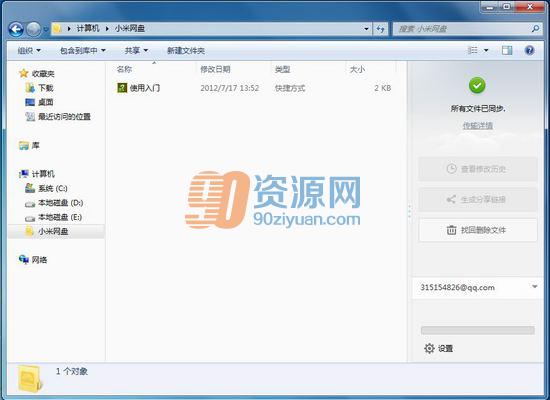Click the 生成分享链接 button
Screen dimensions: 550x400
point(477,200)
